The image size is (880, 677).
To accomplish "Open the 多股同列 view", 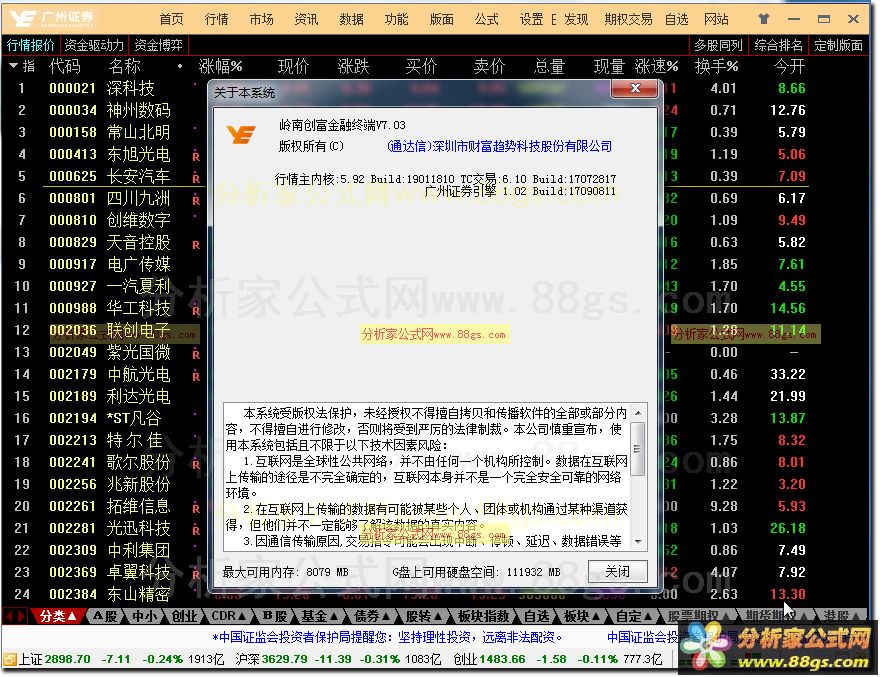I will pyautogui.click(x=718, y=45).
